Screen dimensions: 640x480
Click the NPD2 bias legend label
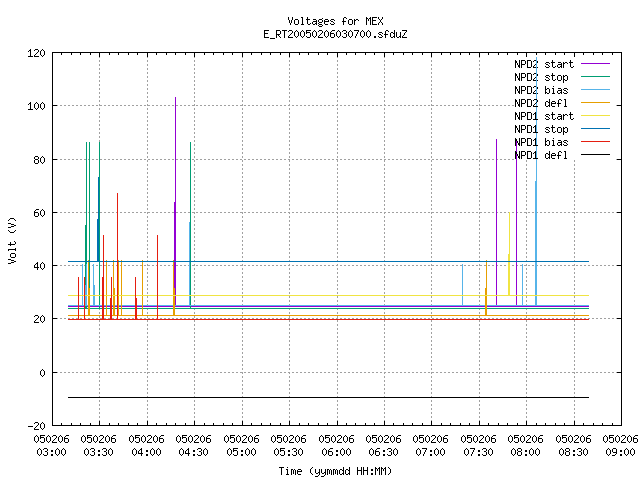pyautogui.click(x=541, y=90)
